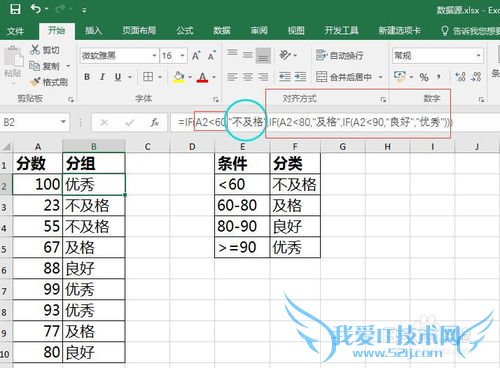The width and height of the screenshot is (500, 368).
Task: Switch to the 公式 ribbon tab
Action: pyautogui.click(x=185, y=31)
